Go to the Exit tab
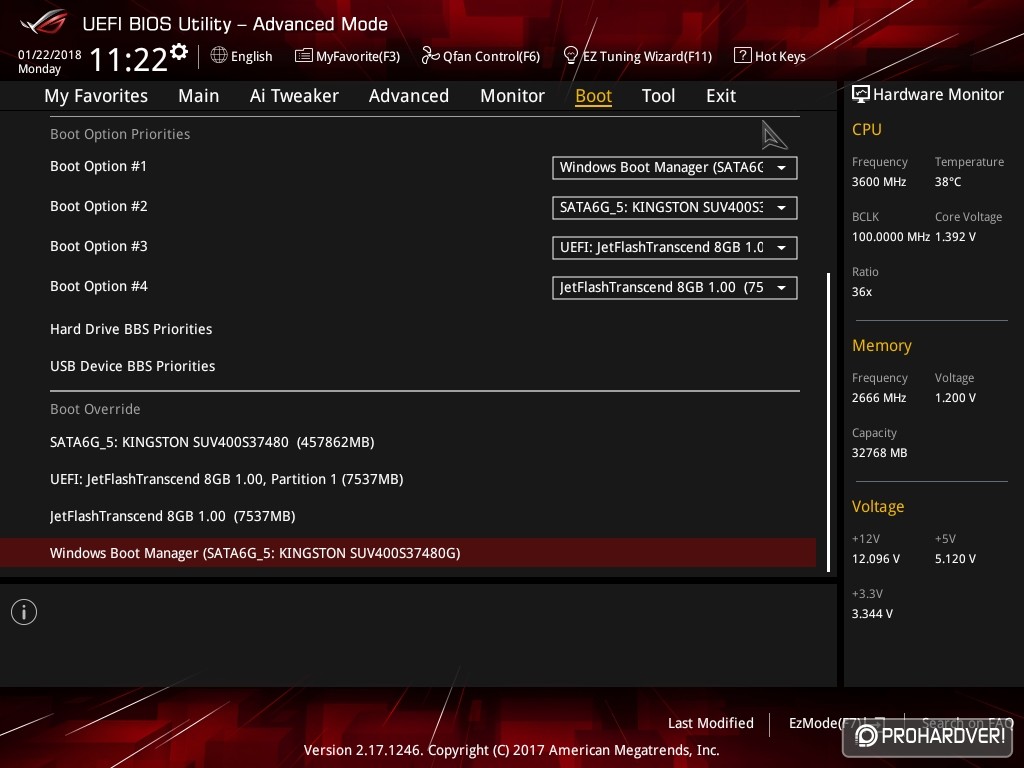Screen dimensions: 1024x768 coord(721,96)
